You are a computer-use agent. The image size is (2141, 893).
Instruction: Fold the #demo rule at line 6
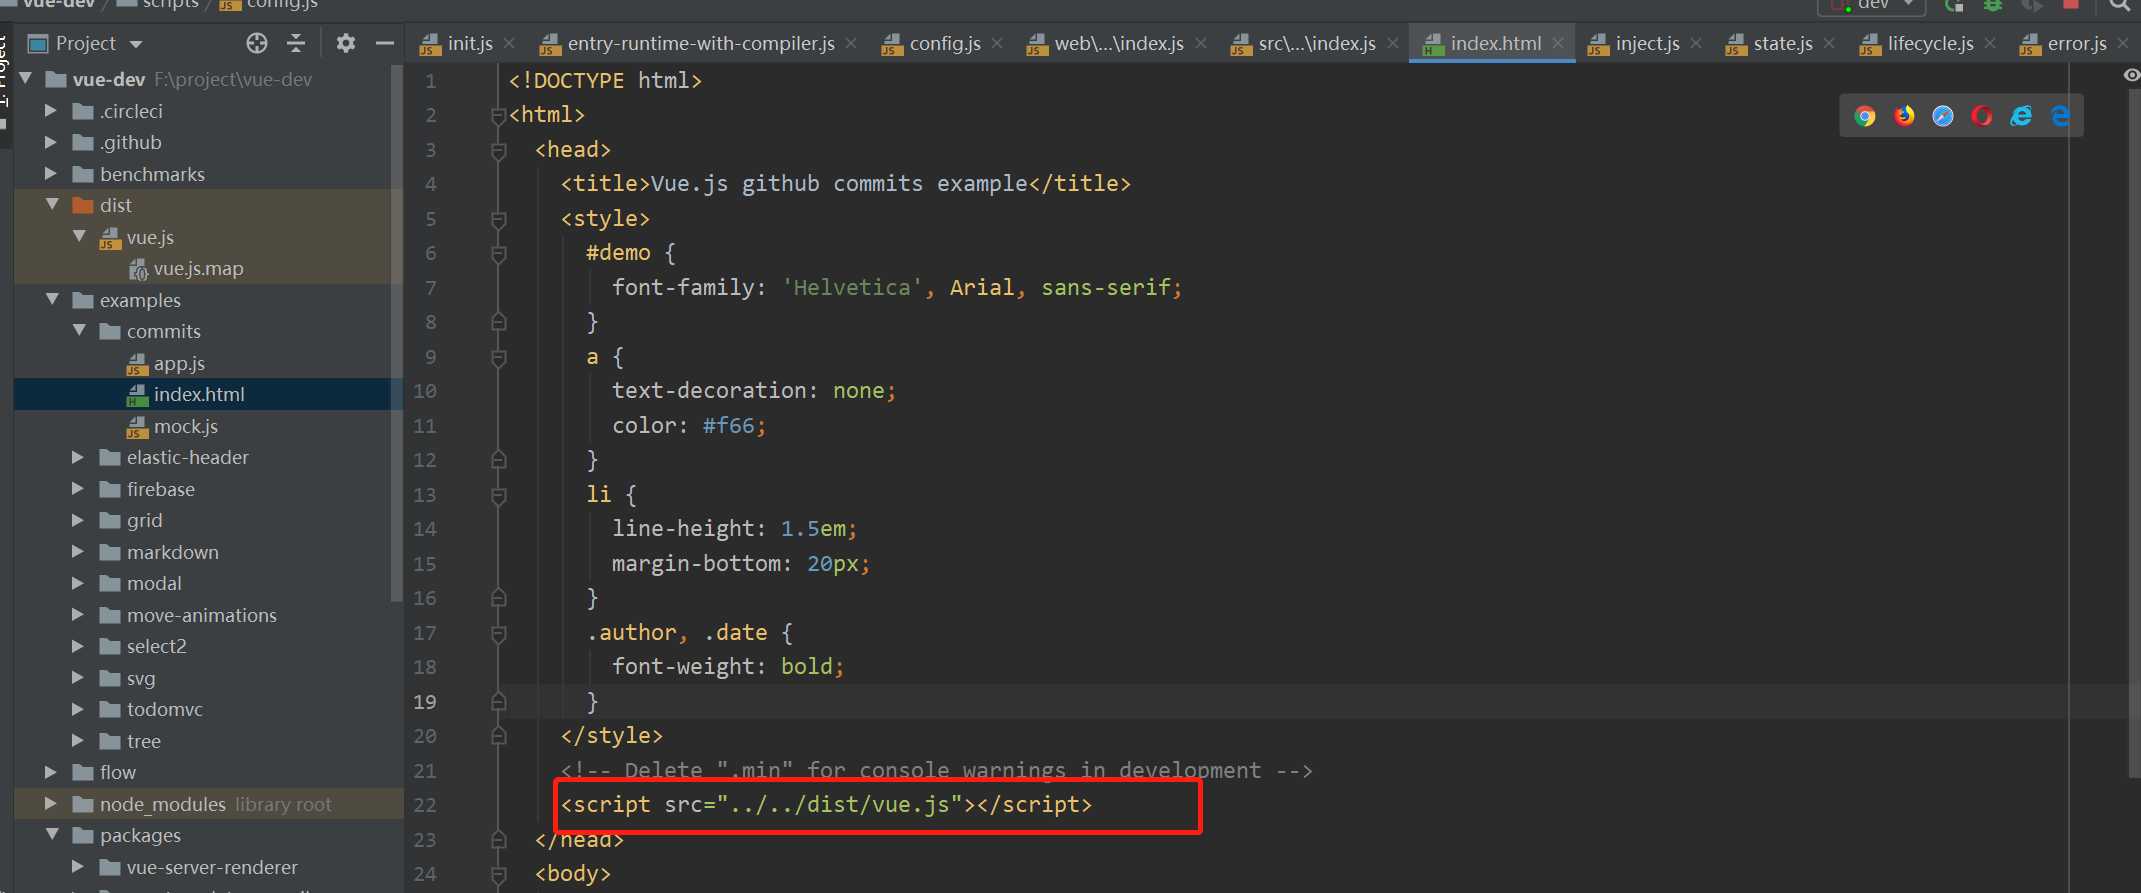(498, 253)
